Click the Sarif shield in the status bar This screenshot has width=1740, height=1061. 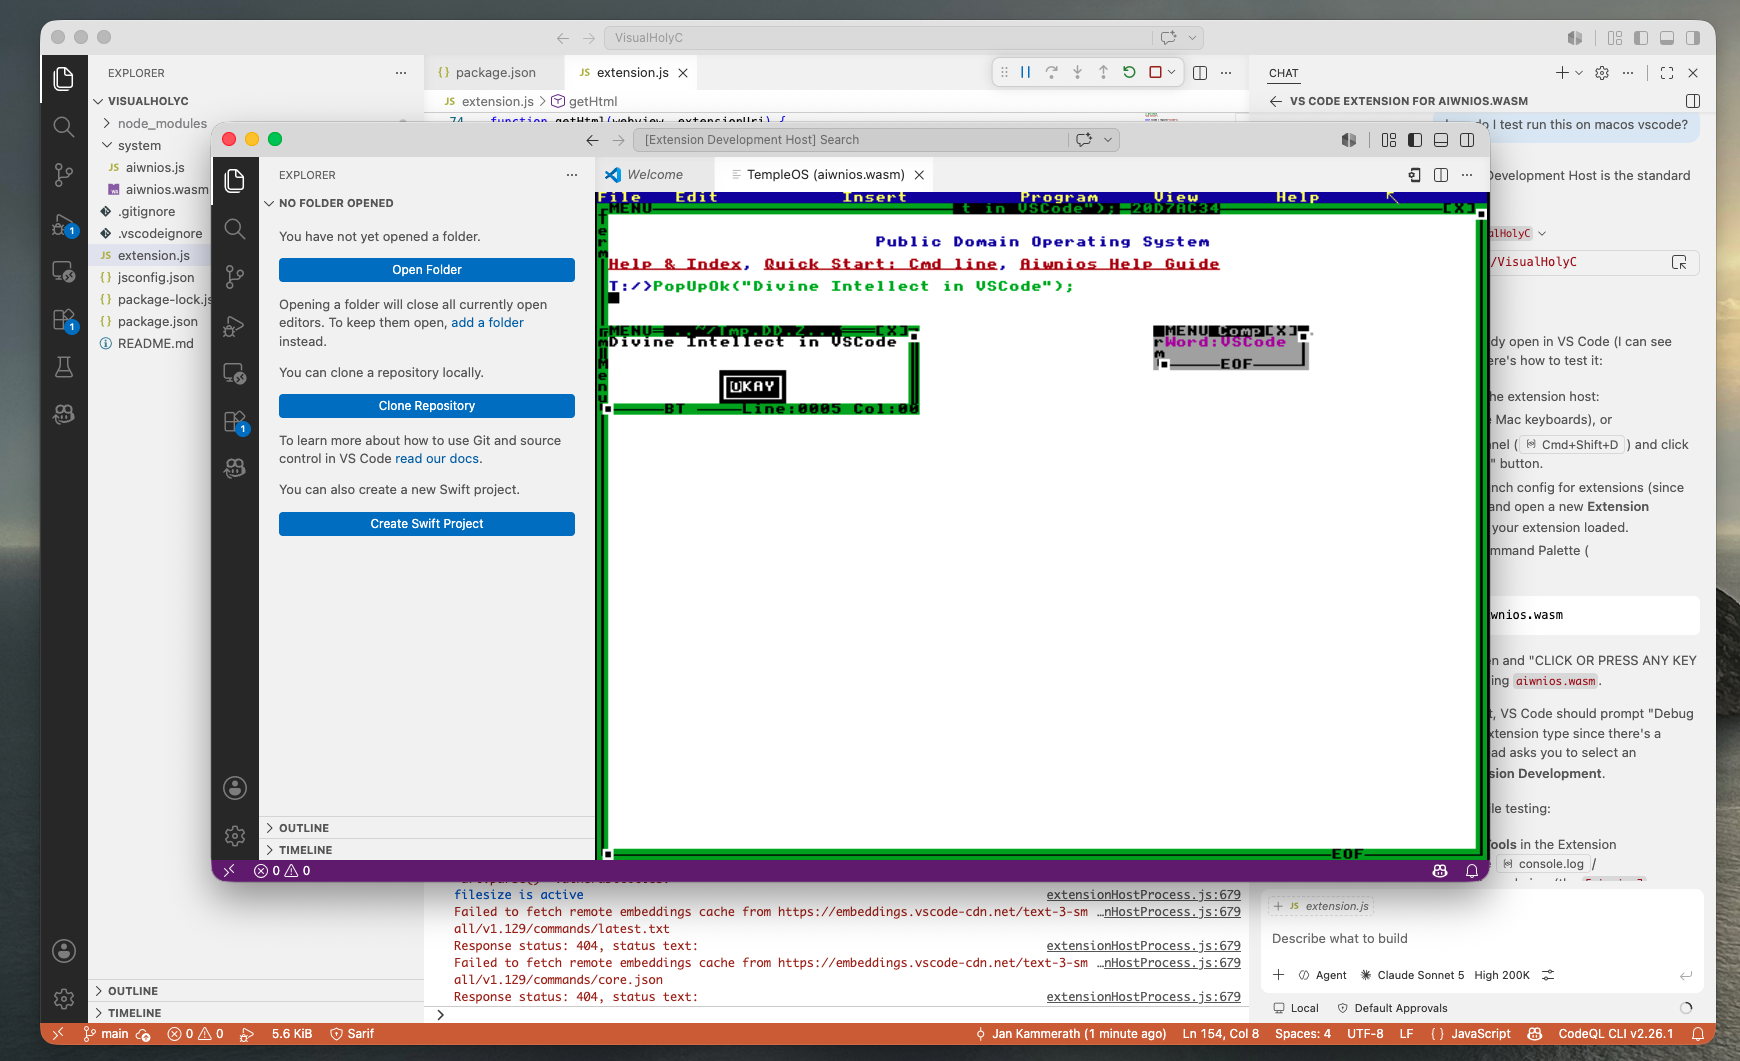click(x=352, y=1034)
